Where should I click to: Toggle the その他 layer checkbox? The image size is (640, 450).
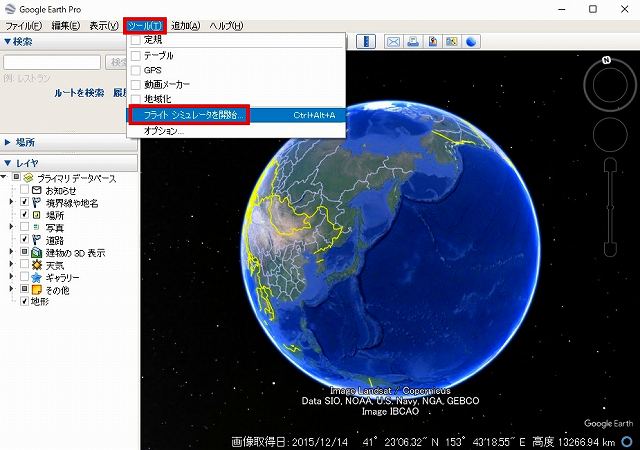24,289
